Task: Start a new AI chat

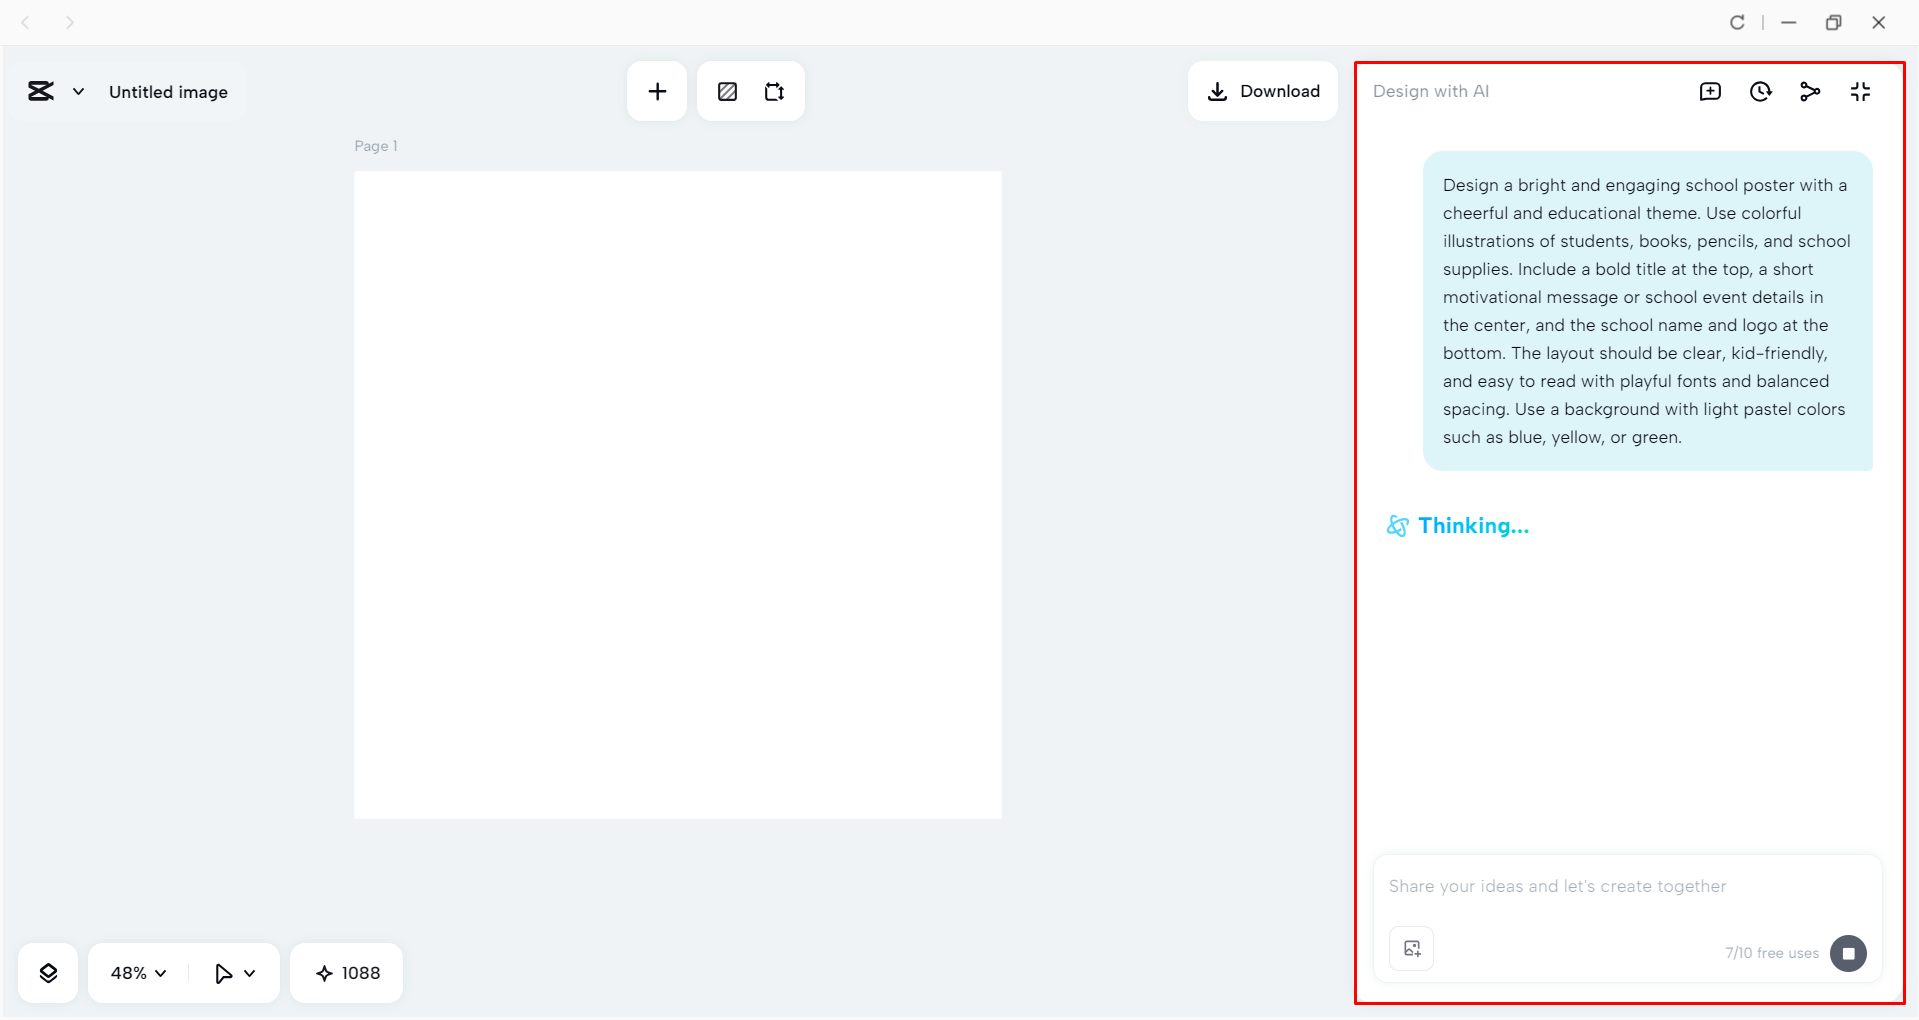Action: [1710, 92]
